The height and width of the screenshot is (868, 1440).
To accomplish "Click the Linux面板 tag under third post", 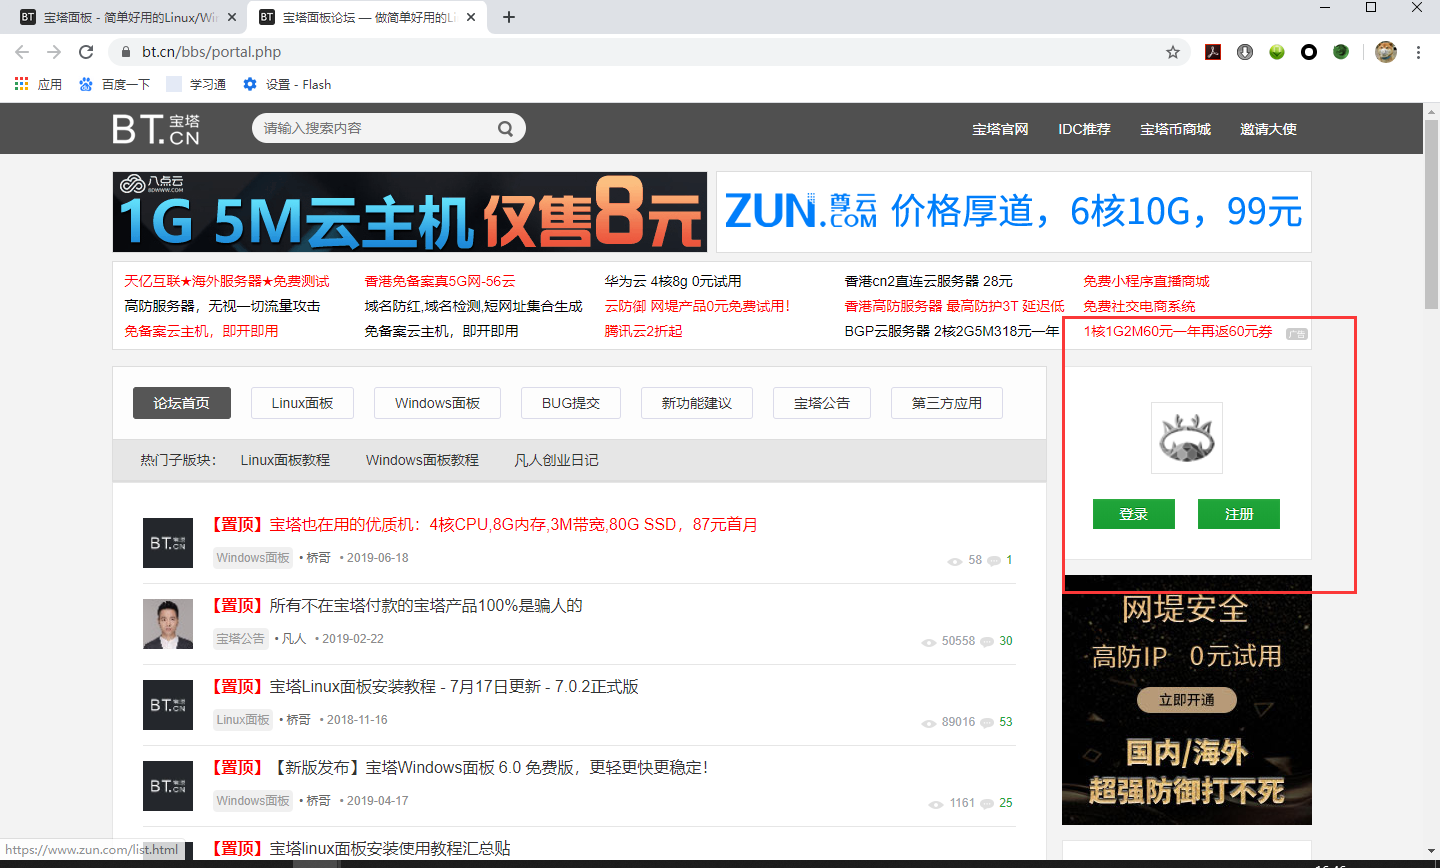I will 243,720.
